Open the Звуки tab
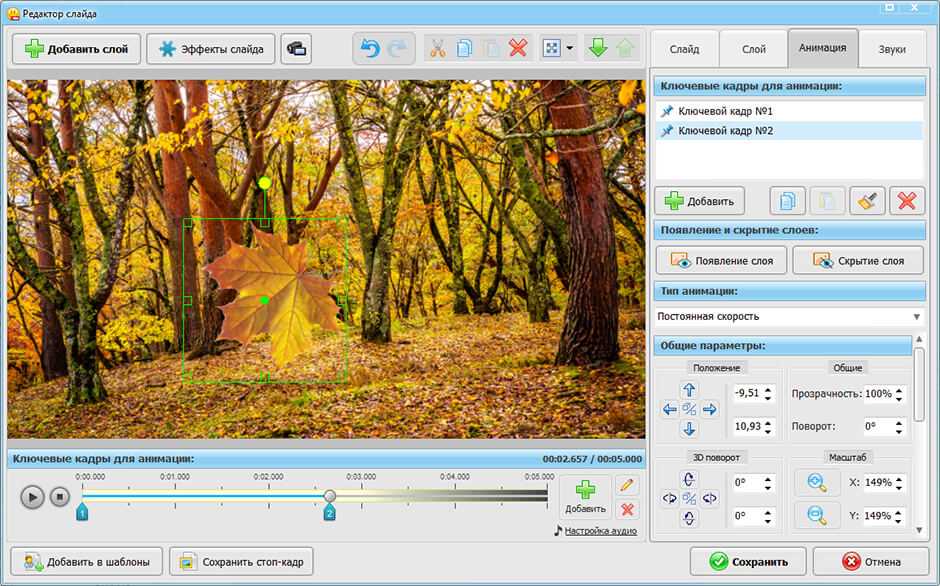Image resolution: width=940 pixels, height=586 pixels. point(891,48)
